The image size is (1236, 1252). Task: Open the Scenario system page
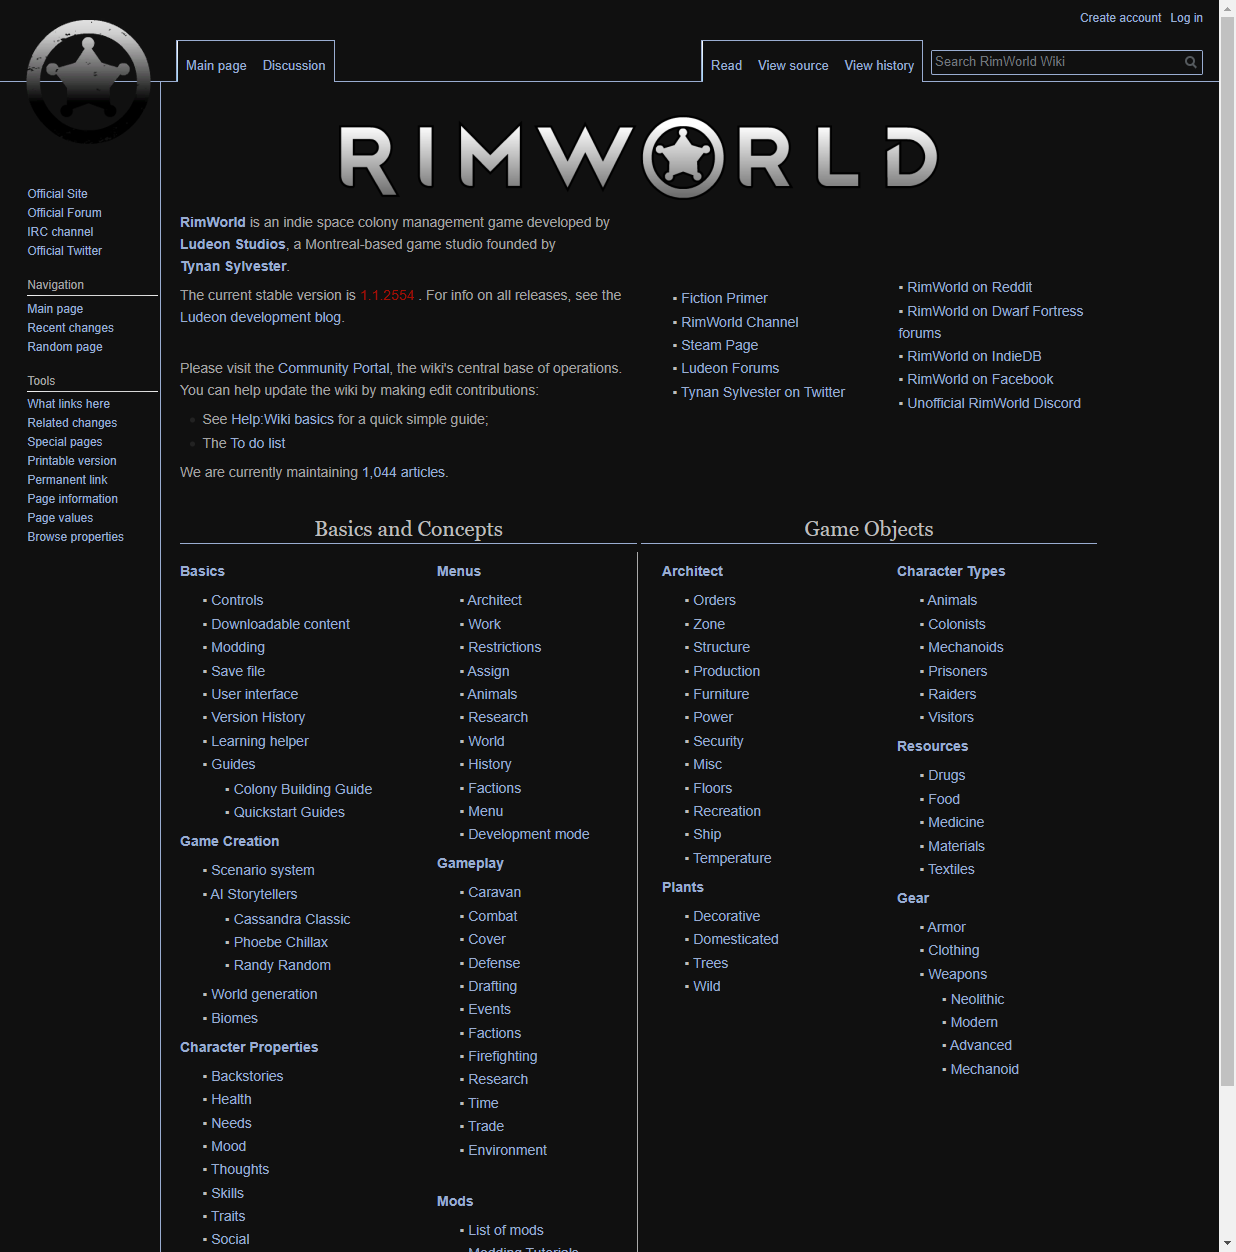point(263,870)
